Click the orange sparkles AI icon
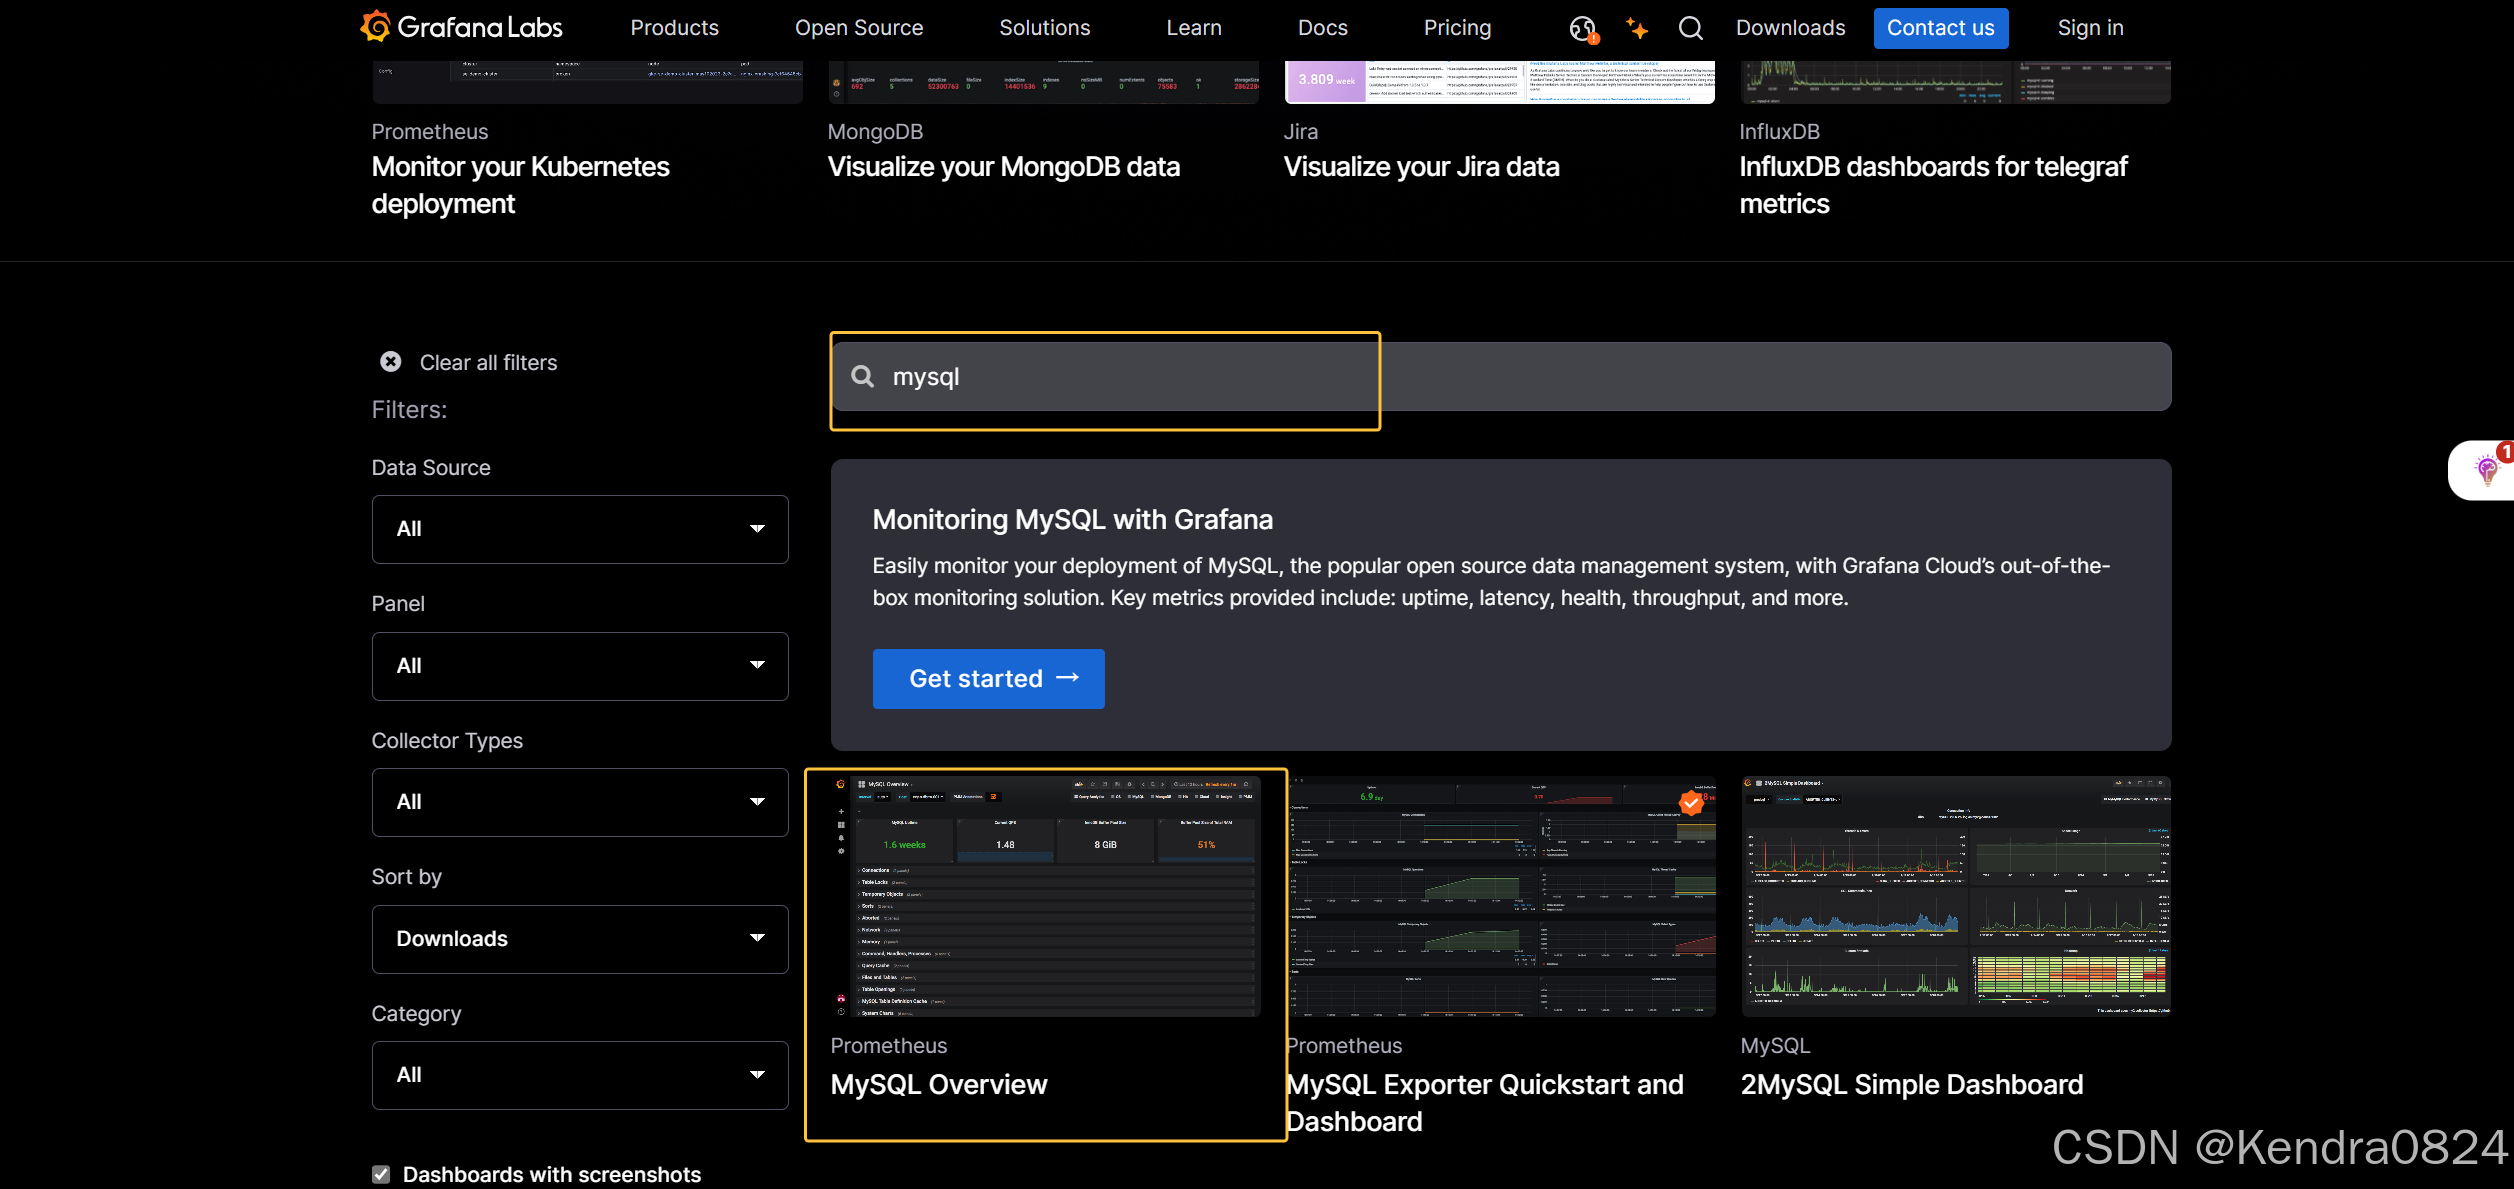 [1637, 28]
